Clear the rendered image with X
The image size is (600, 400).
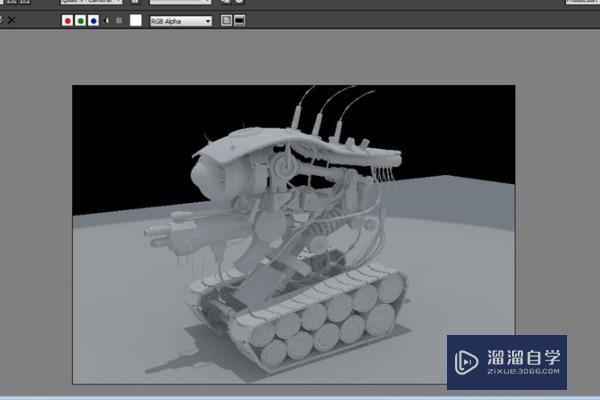(11, 20)
